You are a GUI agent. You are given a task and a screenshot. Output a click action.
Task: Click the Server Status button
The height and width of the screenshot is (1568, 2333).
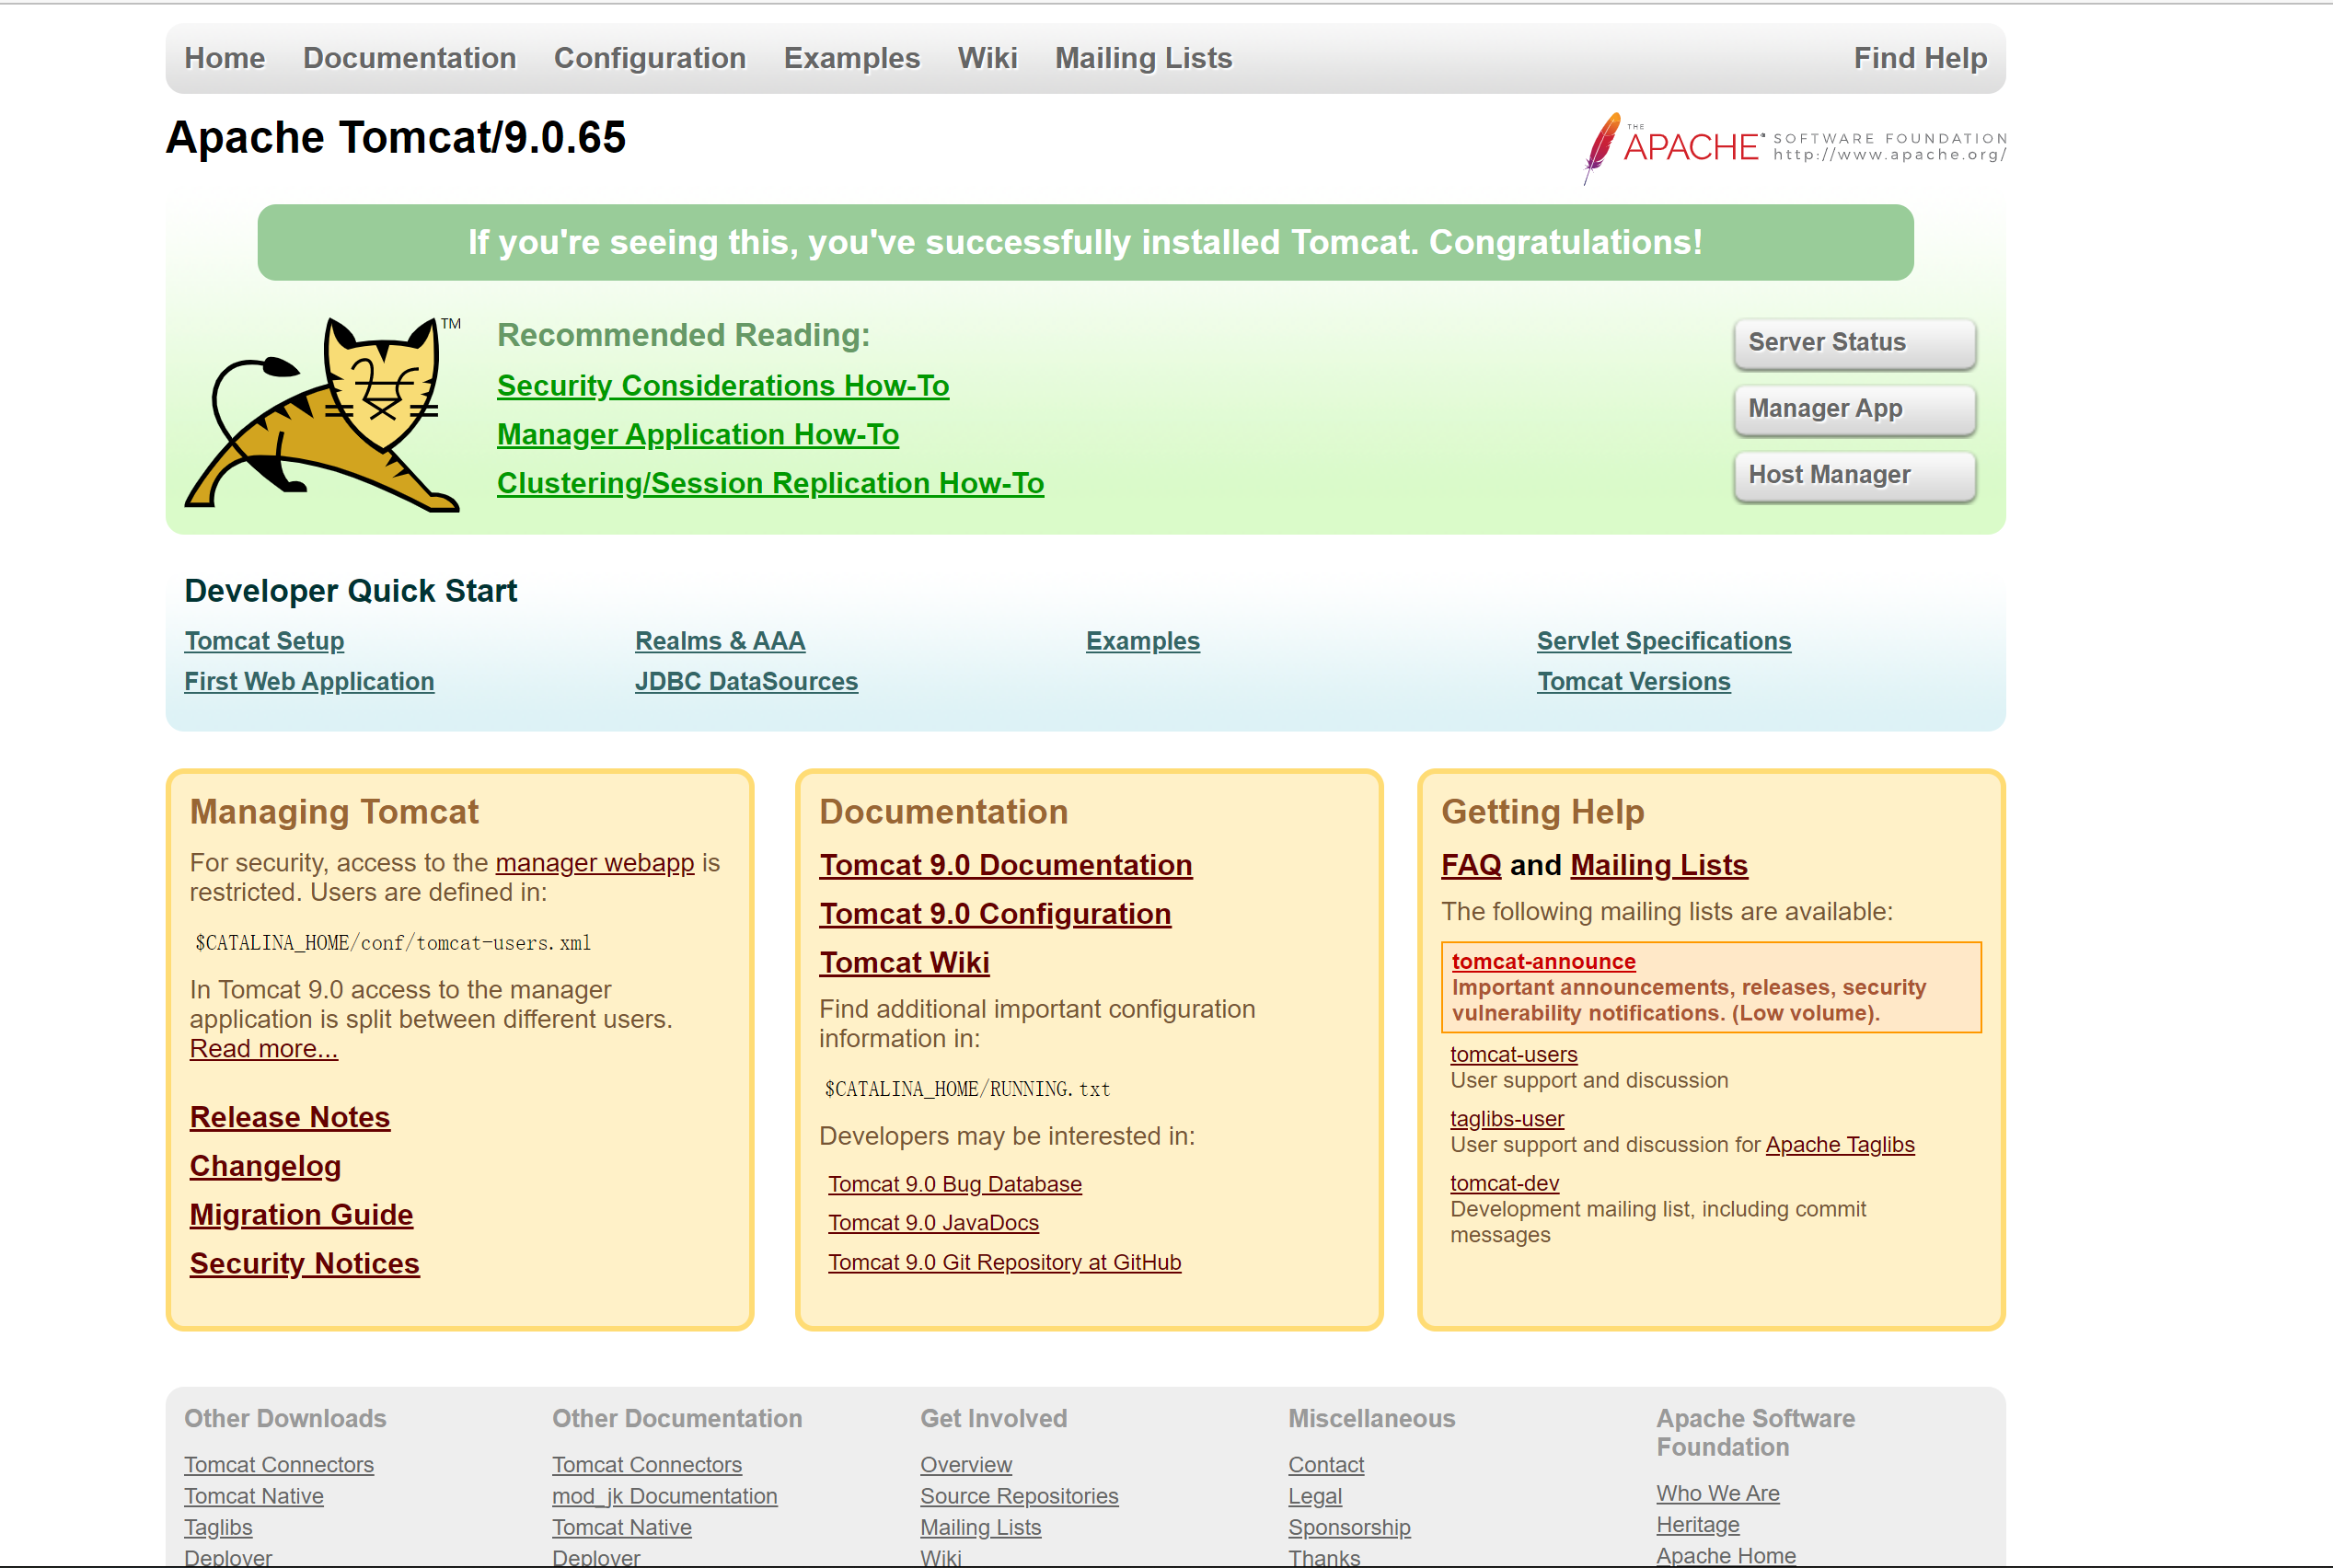(1855, 343)
